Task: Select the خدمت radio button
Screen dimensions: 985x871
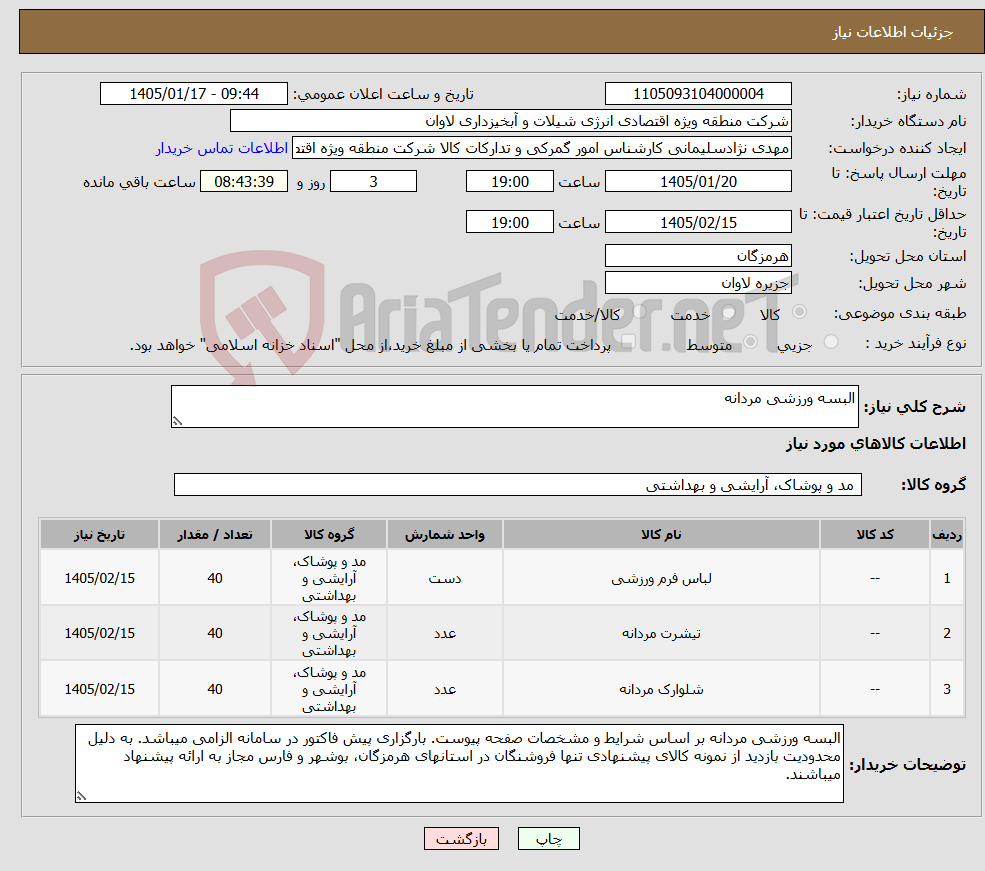Action: coord(729,311)
